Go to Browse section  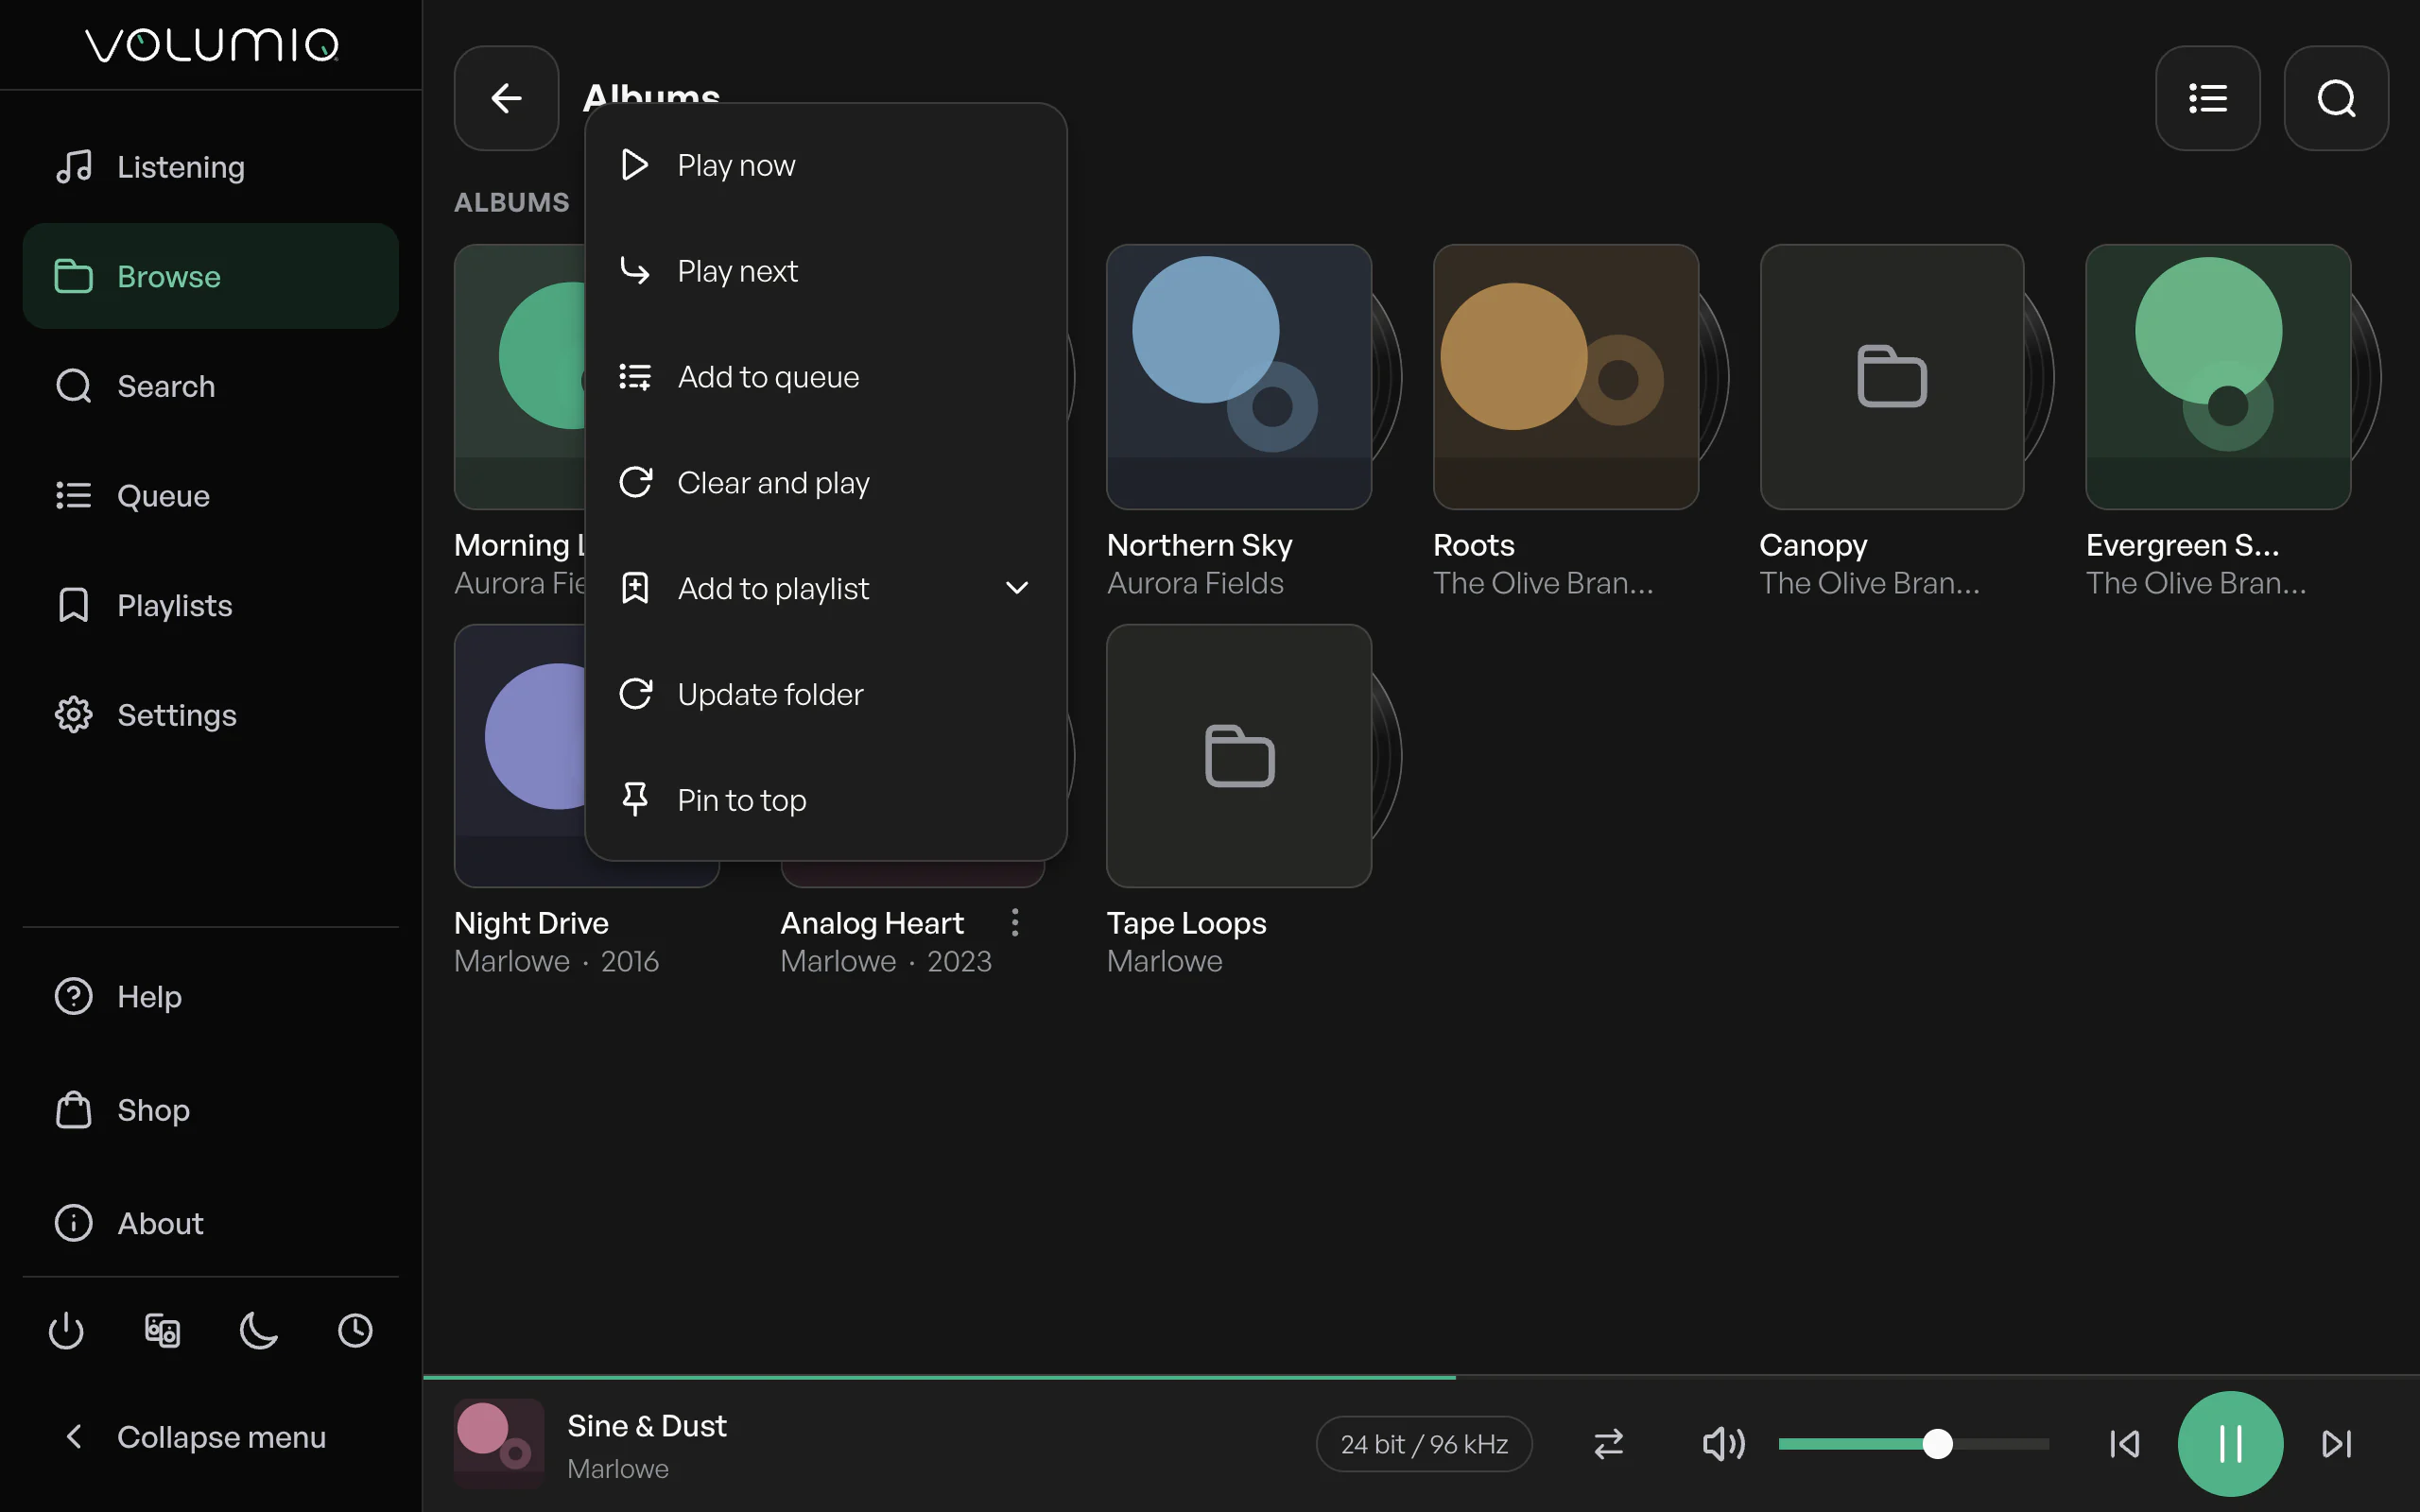[210, 276]
